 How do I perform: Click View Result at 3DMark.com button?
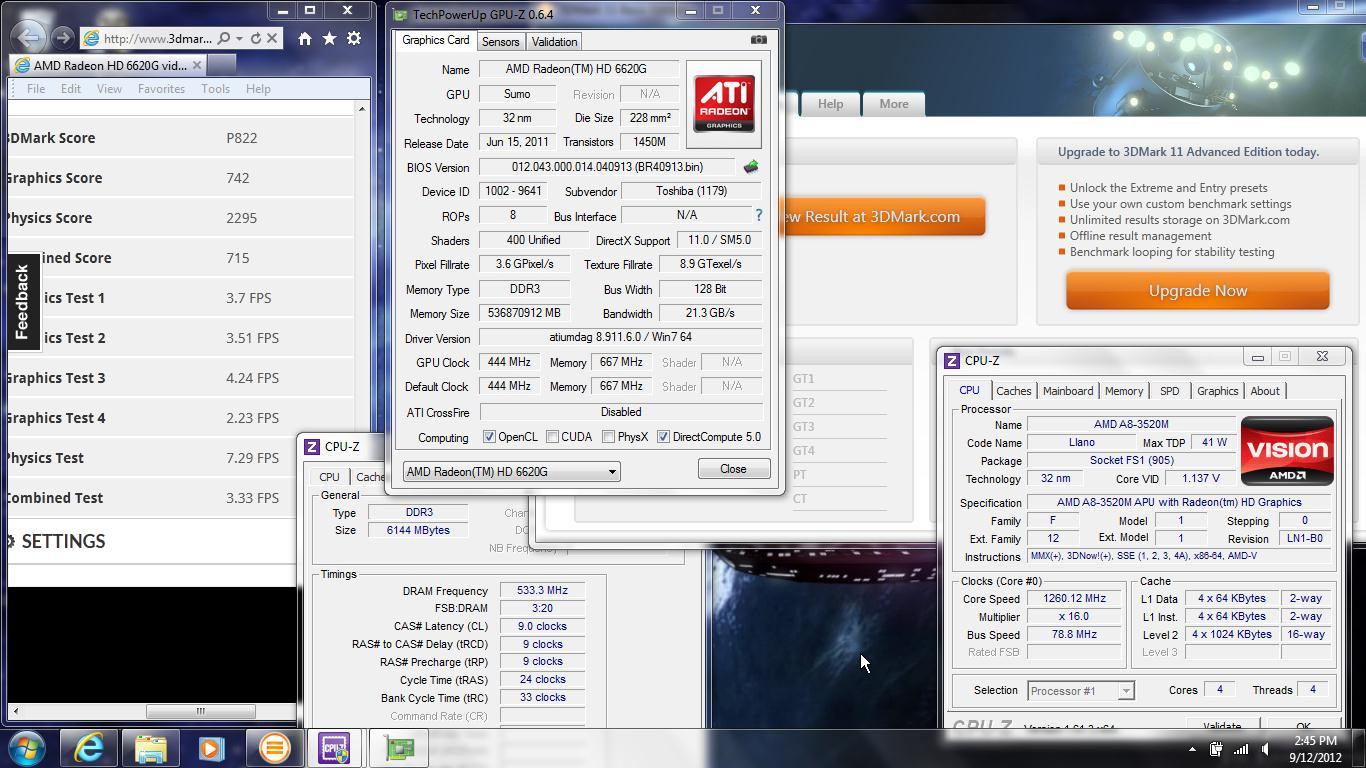point(884,216)
